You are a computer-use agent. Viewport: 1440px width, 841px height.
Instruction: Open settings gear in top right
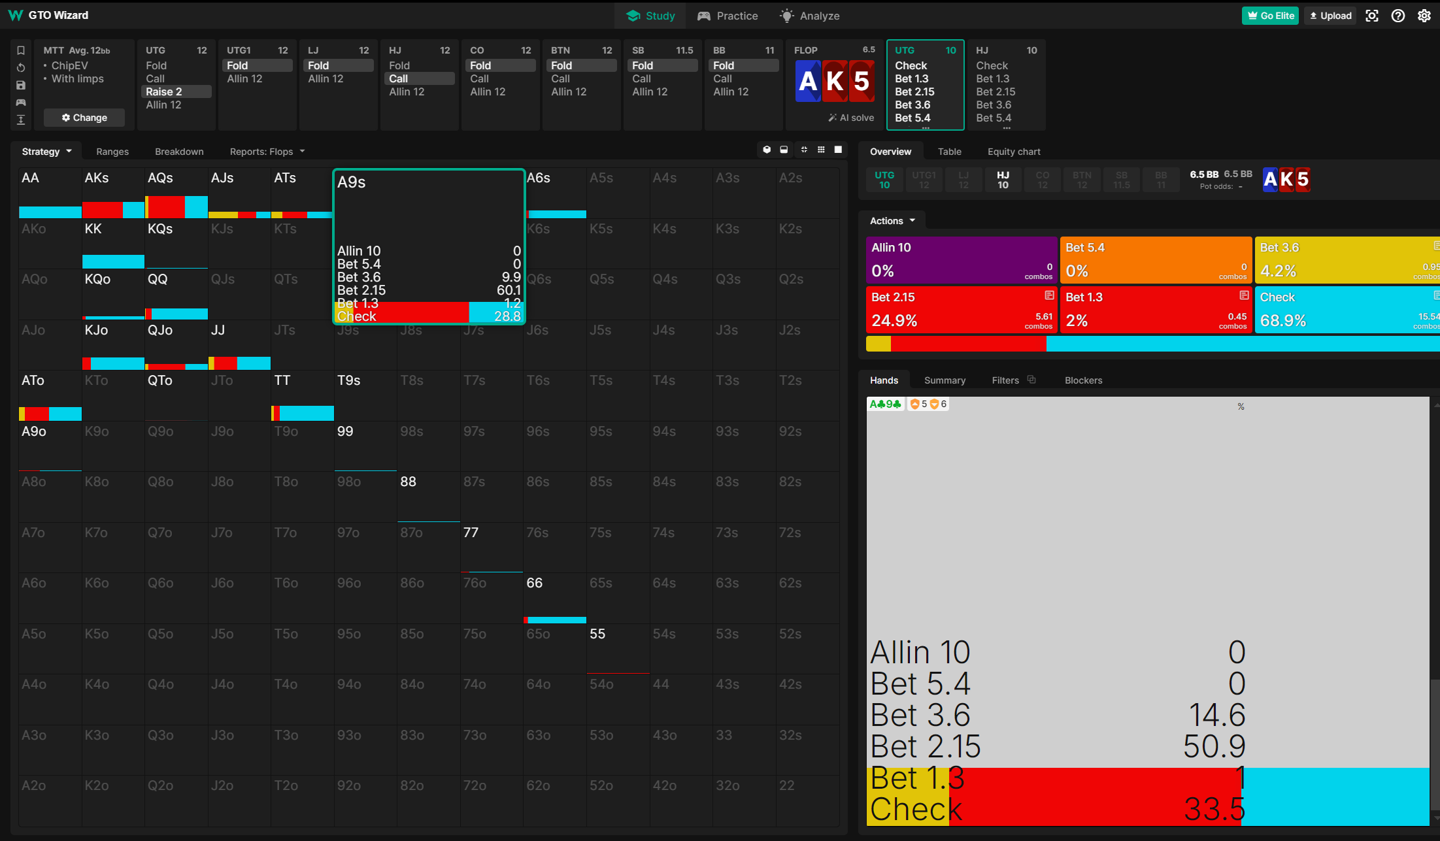[1424, 16]
